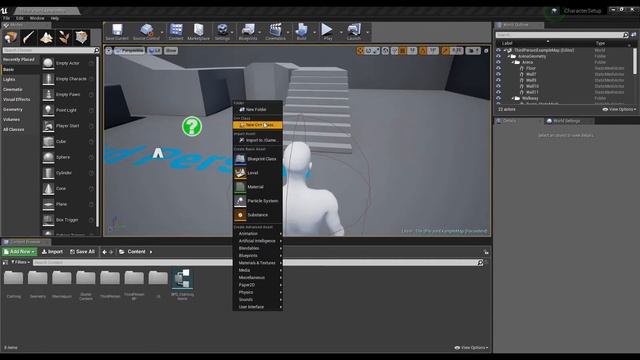Toggle visibility of Walkway folder
Image resolution: width=640 pixels, height=360 pixels.
498,98
